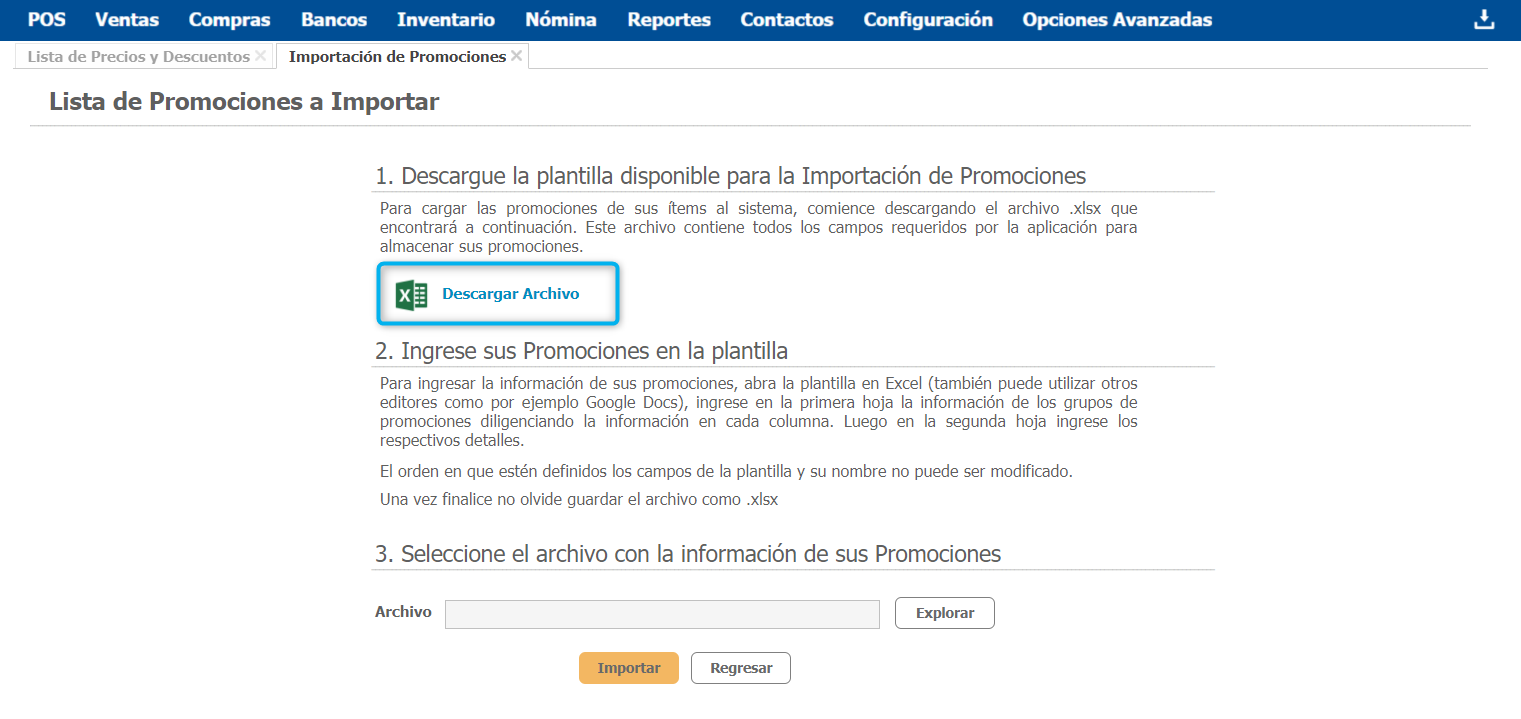The image size is (1521, 719).
Task: Open the POS menu
Action: click(46, 20)
